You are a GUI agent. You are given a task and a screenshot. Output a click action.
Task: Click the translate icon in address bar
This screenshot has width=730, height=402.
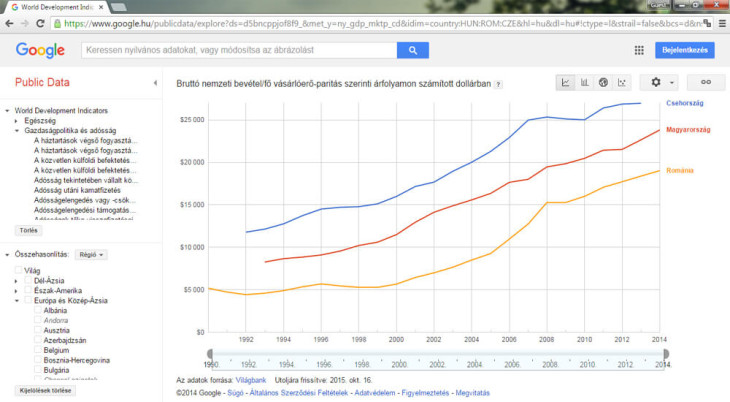coord(707,23)
